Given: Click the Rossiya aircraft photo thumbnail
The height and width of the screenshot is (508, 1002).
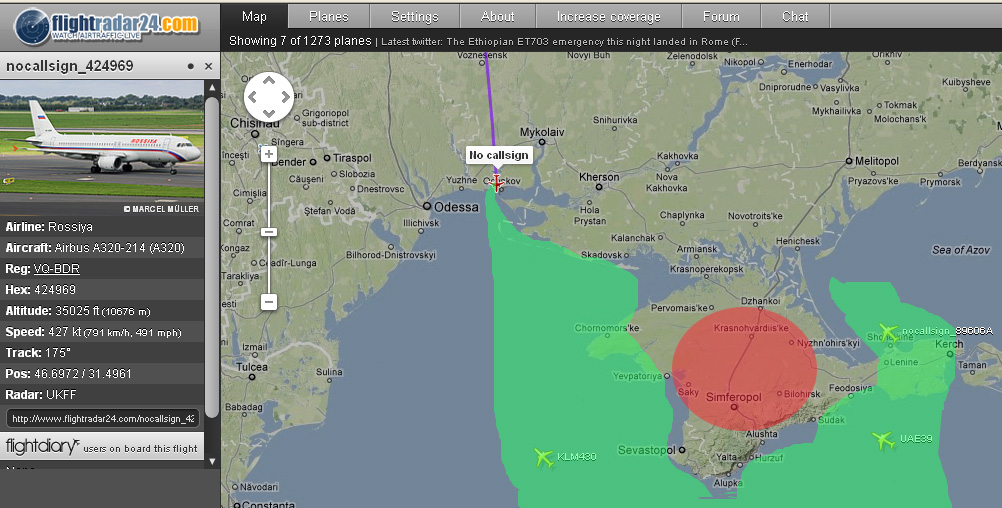Looking at the screenshot, I should point(102,147).
